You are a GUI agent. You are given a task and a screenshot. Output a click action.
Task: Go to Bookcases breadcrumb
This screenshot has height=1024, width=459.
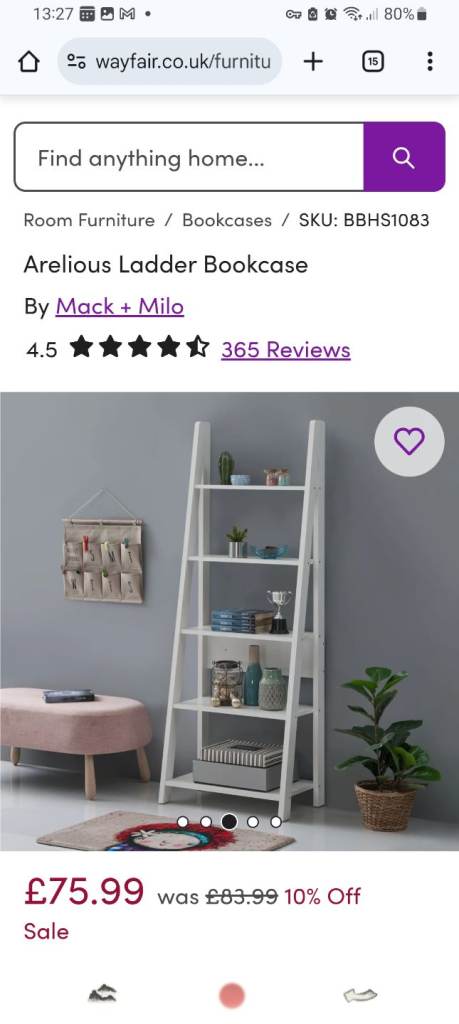(227, 220)
